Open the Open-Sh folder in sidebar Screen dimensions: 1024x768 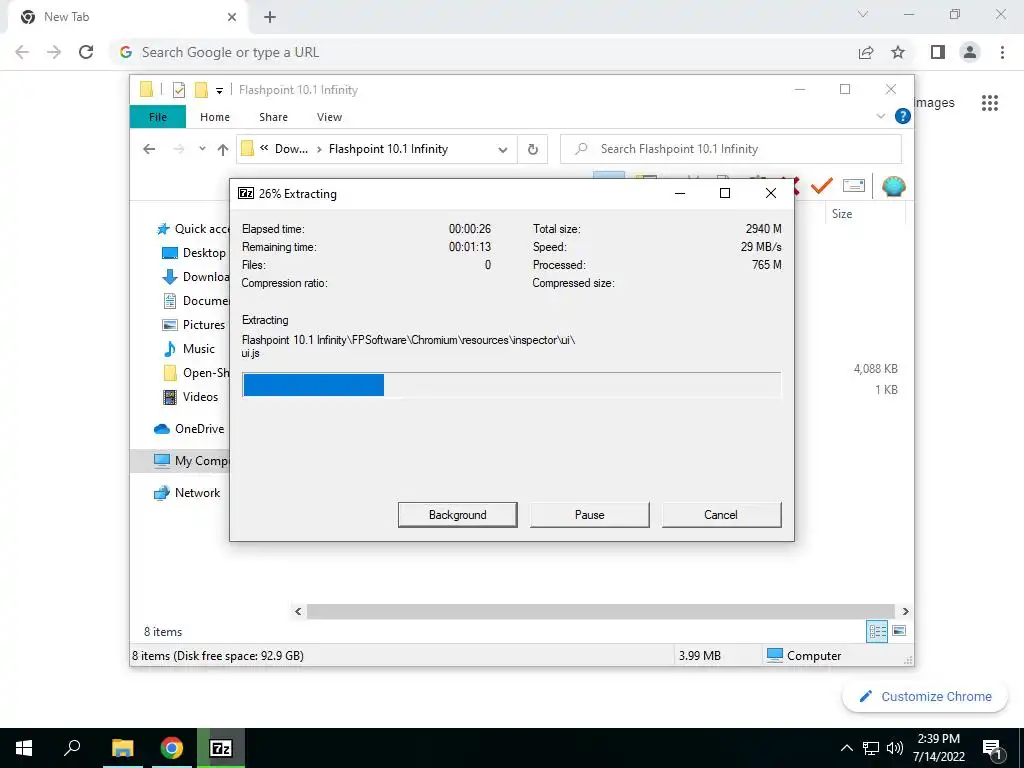pyautogui.click(x=195, y=373)
